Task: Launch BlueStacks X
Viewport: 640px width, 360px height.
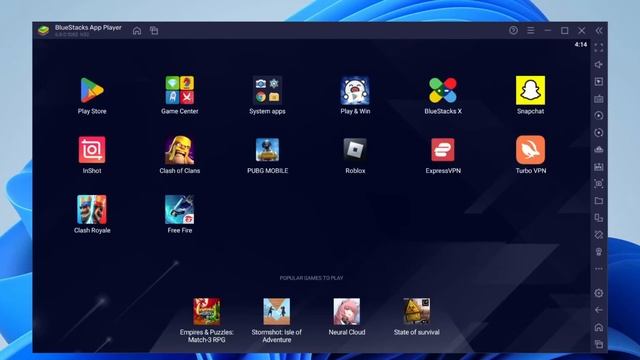Action: pyautogui.click(x=443, y=90)
